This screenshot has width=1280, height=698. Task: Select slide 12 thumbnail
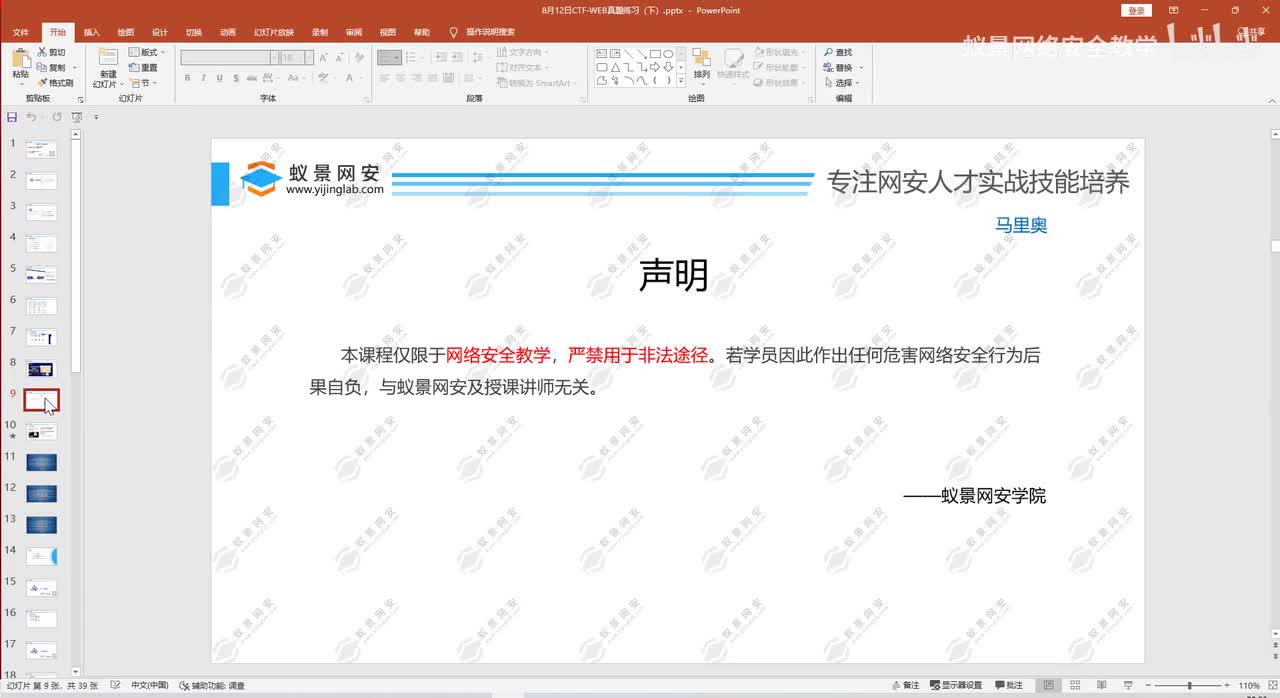[41, 493]
